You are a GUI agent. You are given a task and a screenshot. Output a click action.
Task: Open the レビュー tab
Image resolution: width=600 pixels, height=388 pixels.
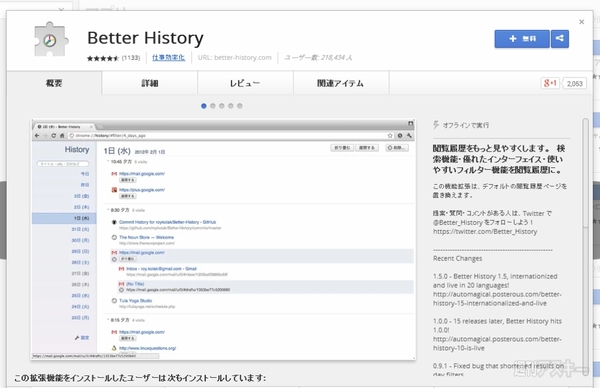coord(245,83)
